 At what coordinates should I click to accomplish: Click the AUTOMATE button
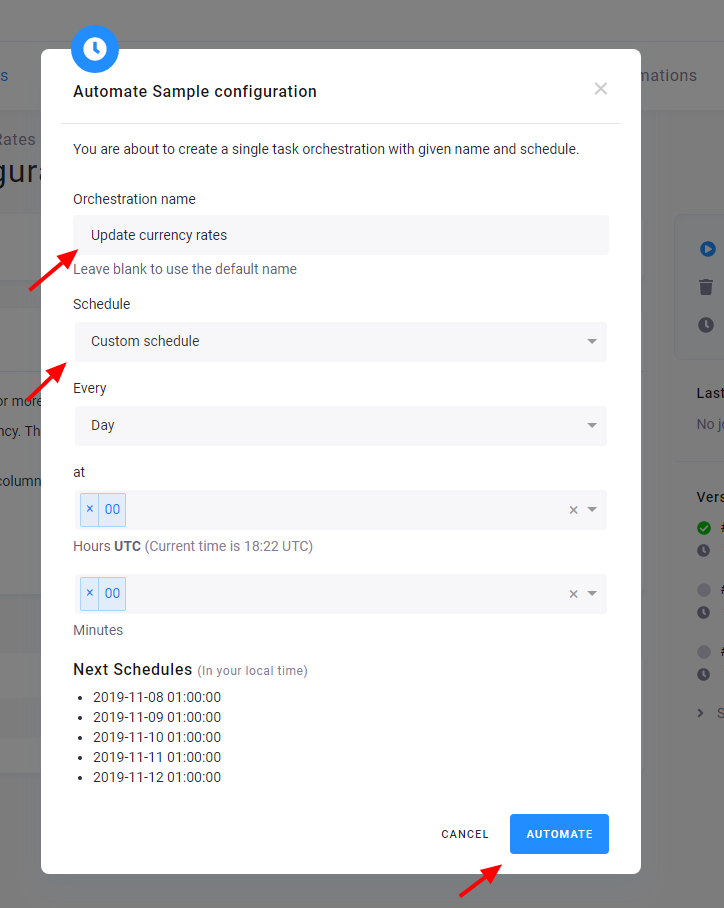click(559, 833)
